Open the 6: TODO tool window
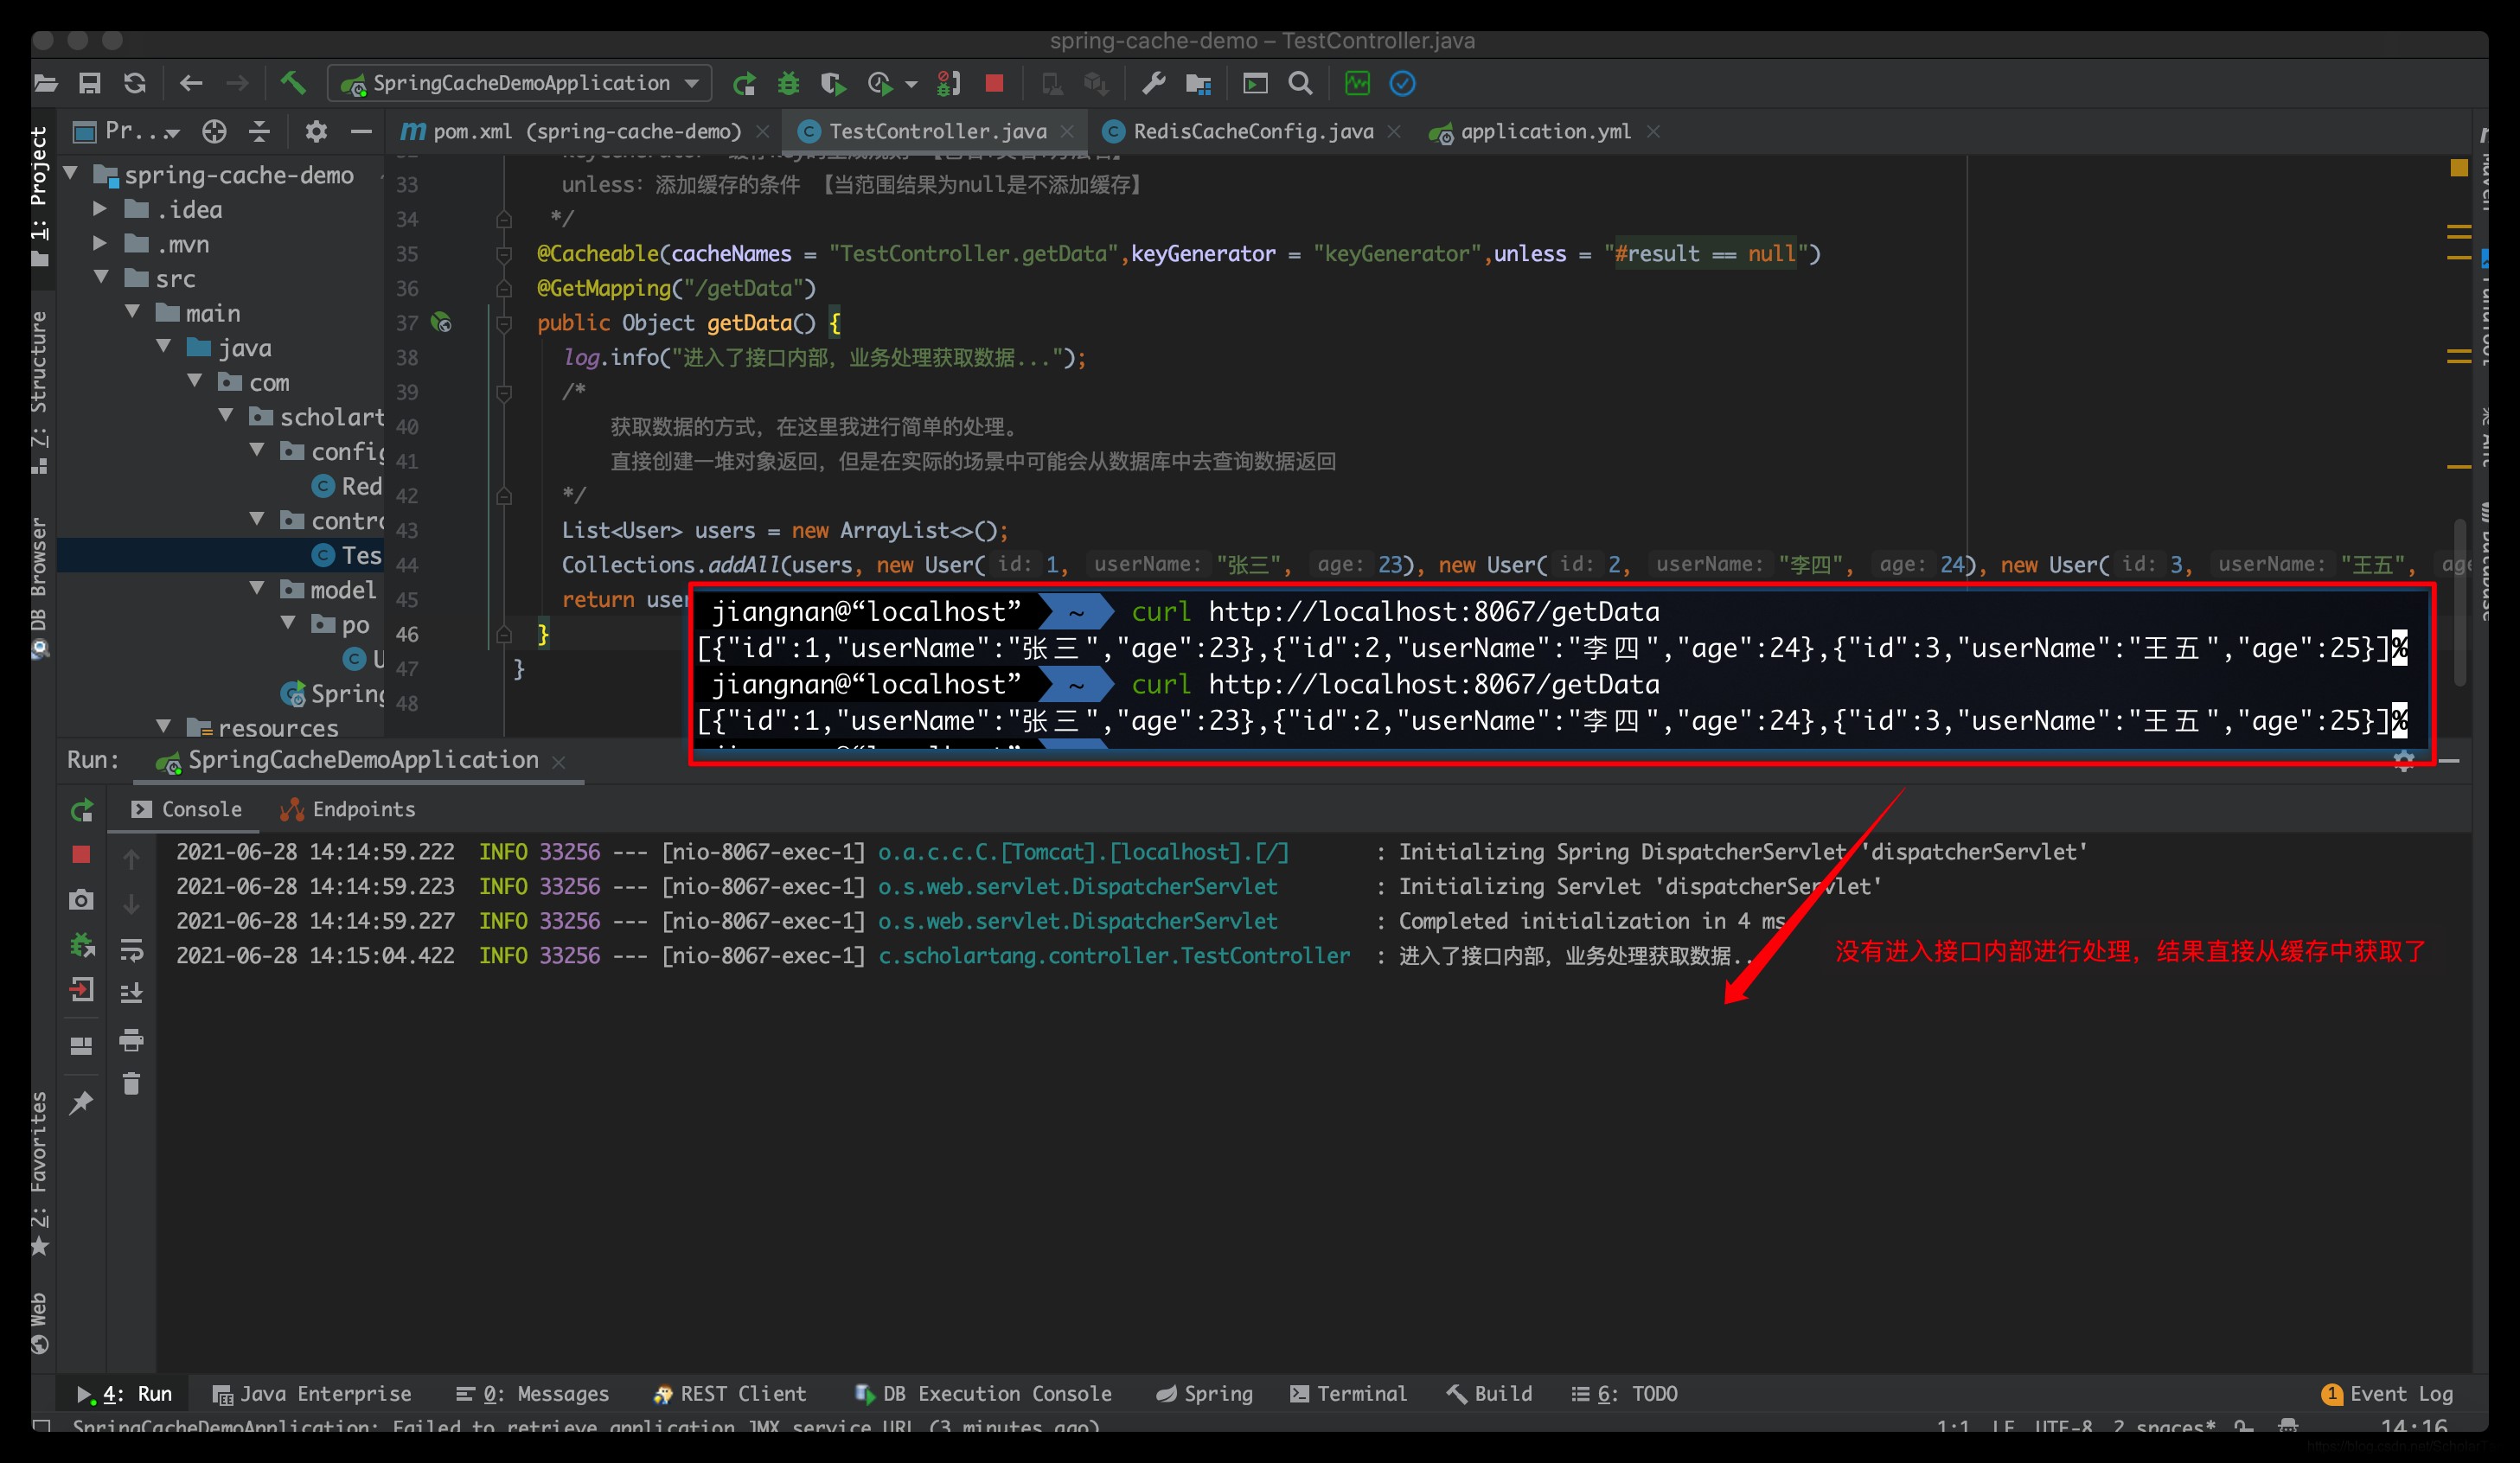 coord(1624,1393)
